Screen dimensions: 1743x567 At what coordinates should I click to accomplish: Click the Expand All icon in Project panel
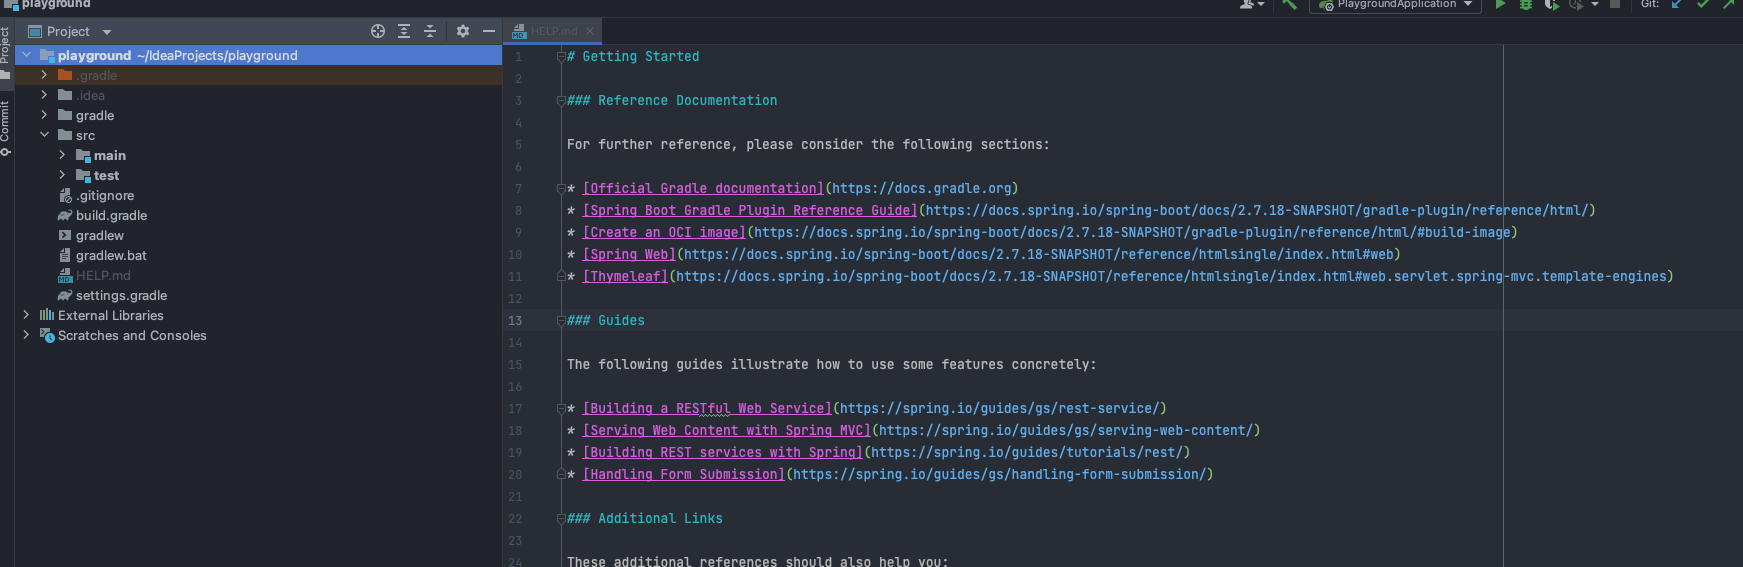tap(404, 31)
